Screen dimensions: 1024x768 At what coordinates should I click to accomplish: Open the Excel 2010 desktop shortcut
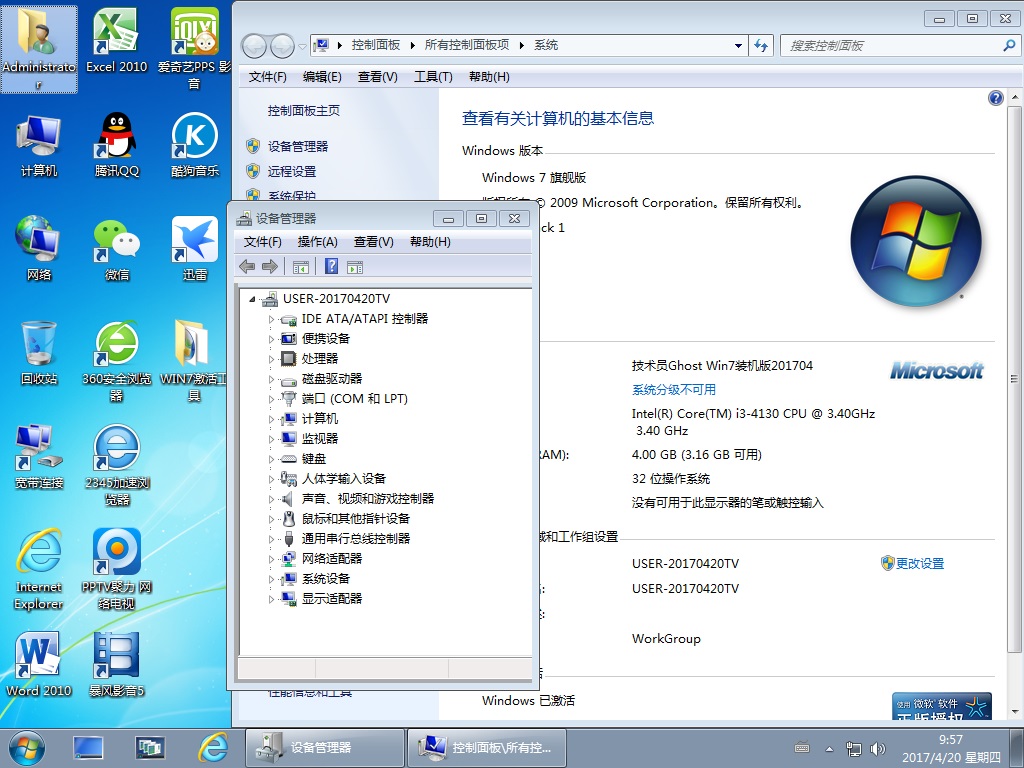116,41
